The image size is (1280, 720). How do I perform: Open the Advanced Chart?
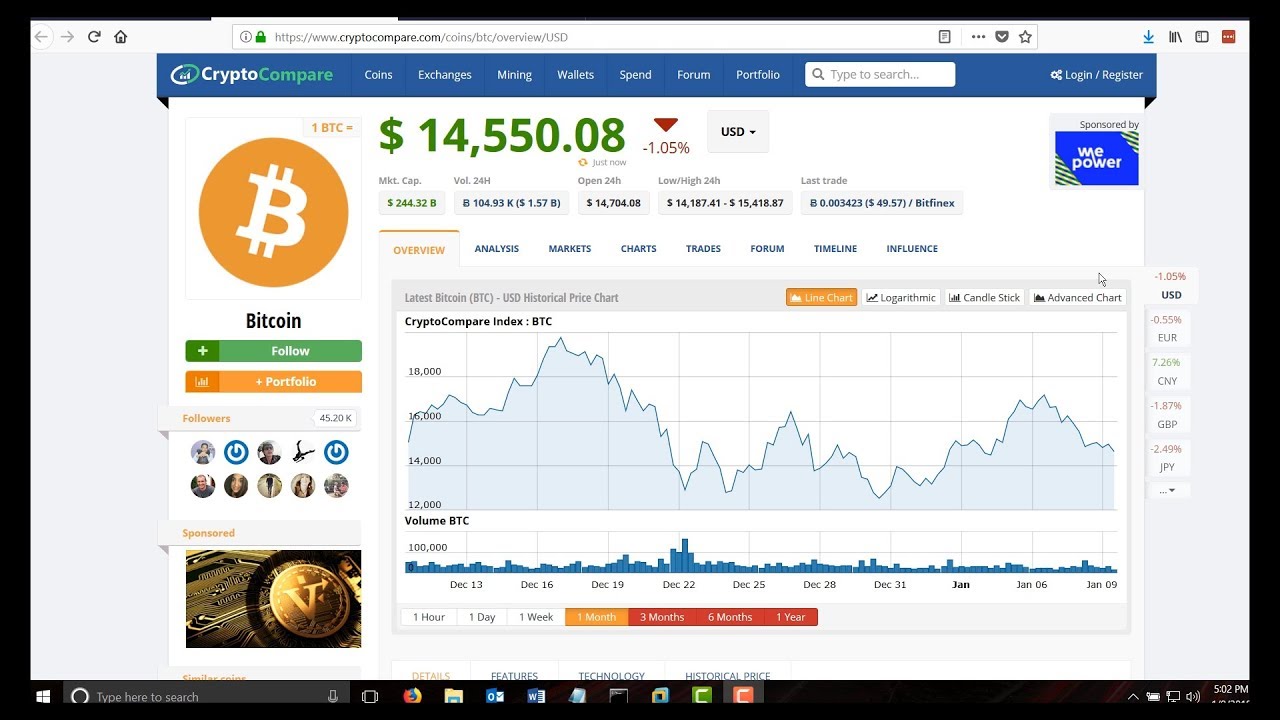[x=1077, y=297]
